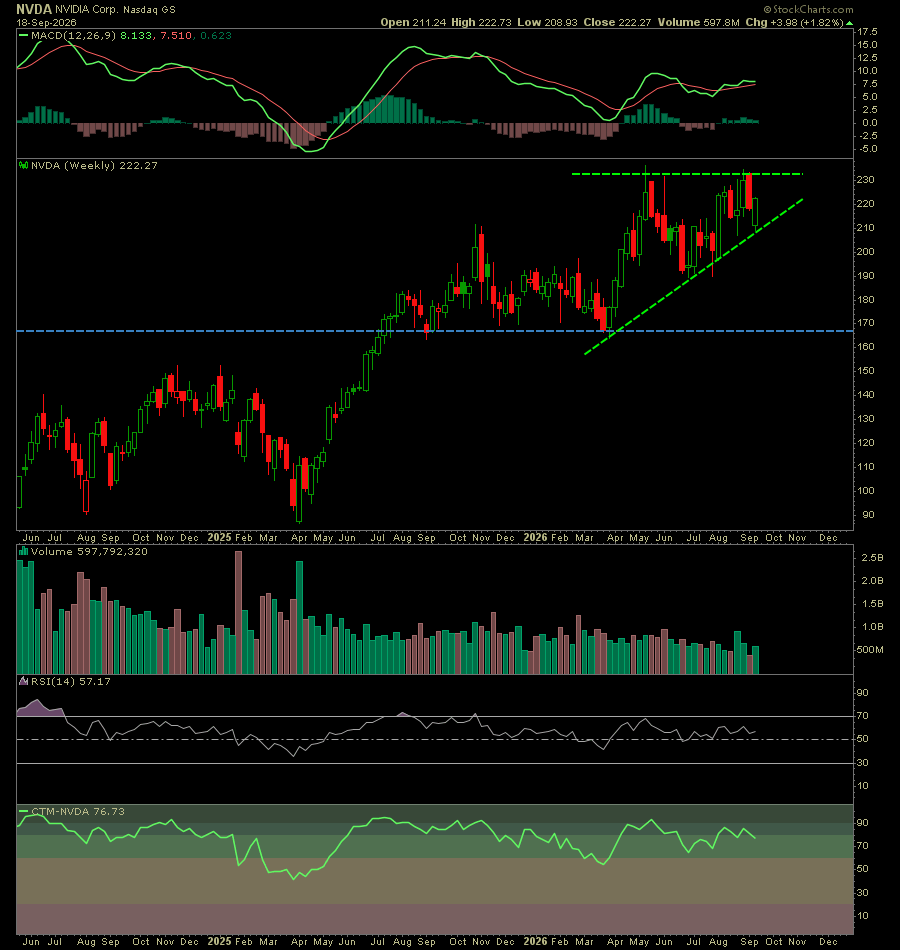Click the Volume 597.8M header value
This screenshot has height=950, width=900.
(x=699, y=22)
